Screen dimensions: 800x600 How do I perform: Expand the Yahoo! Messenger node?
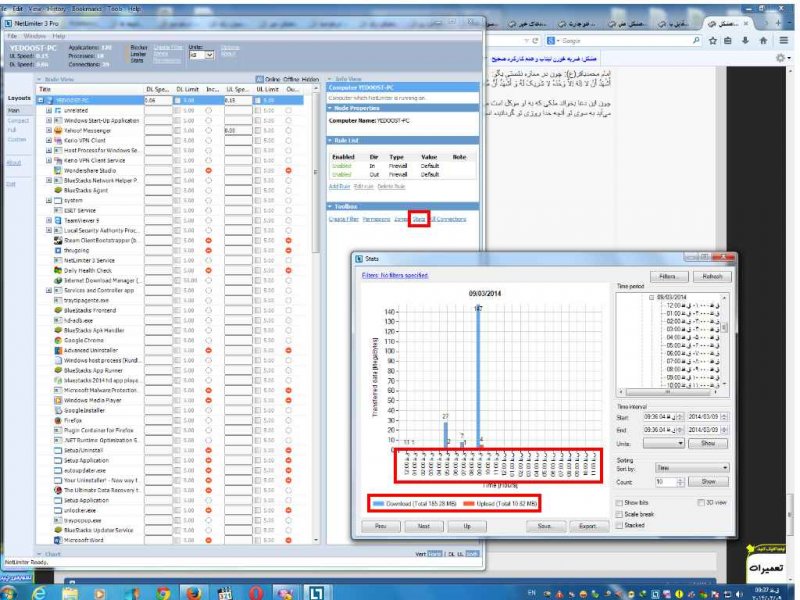coord(49,131)
